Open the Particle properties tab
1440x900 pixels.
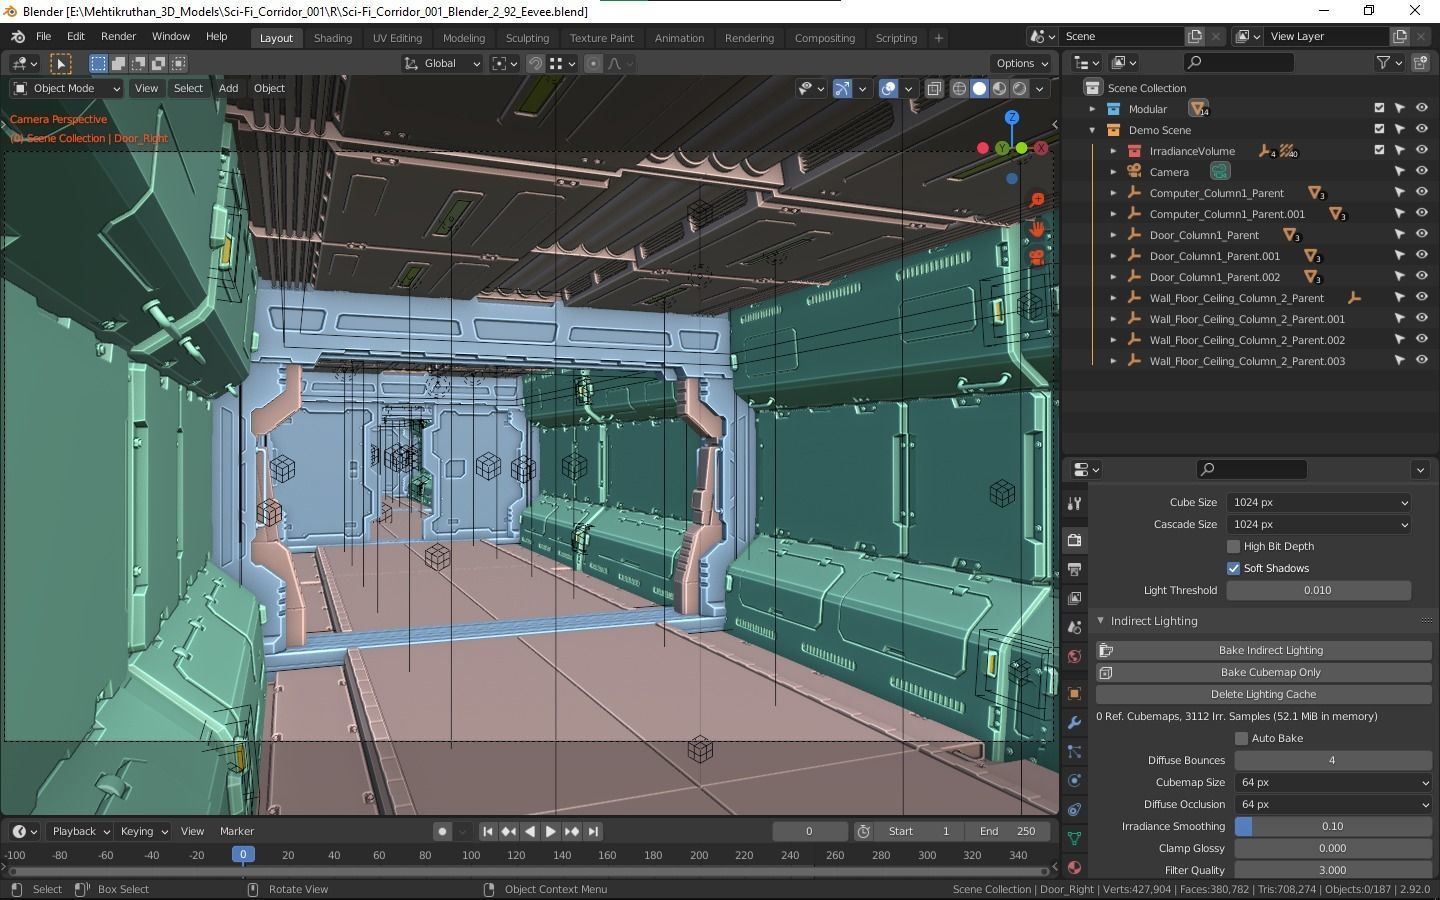[1074, 751]
